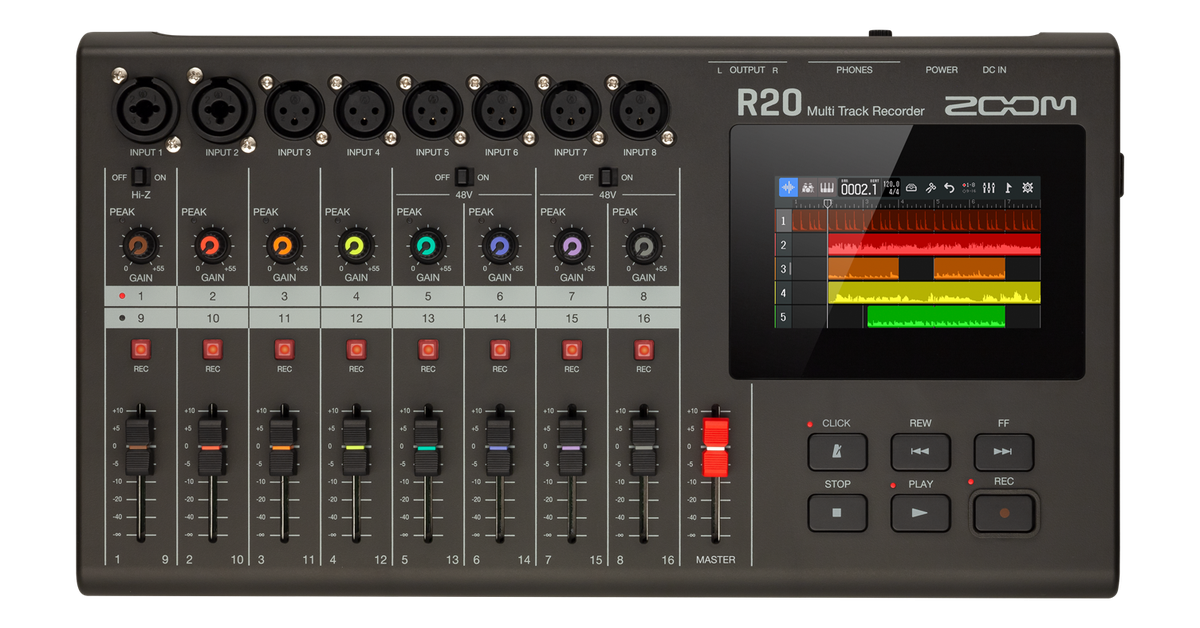Tap the 0002.1 bar counter on the touchscreen
Viewport: 1200px width, 628px height.
pyautogui.click(x=859, y=188)
